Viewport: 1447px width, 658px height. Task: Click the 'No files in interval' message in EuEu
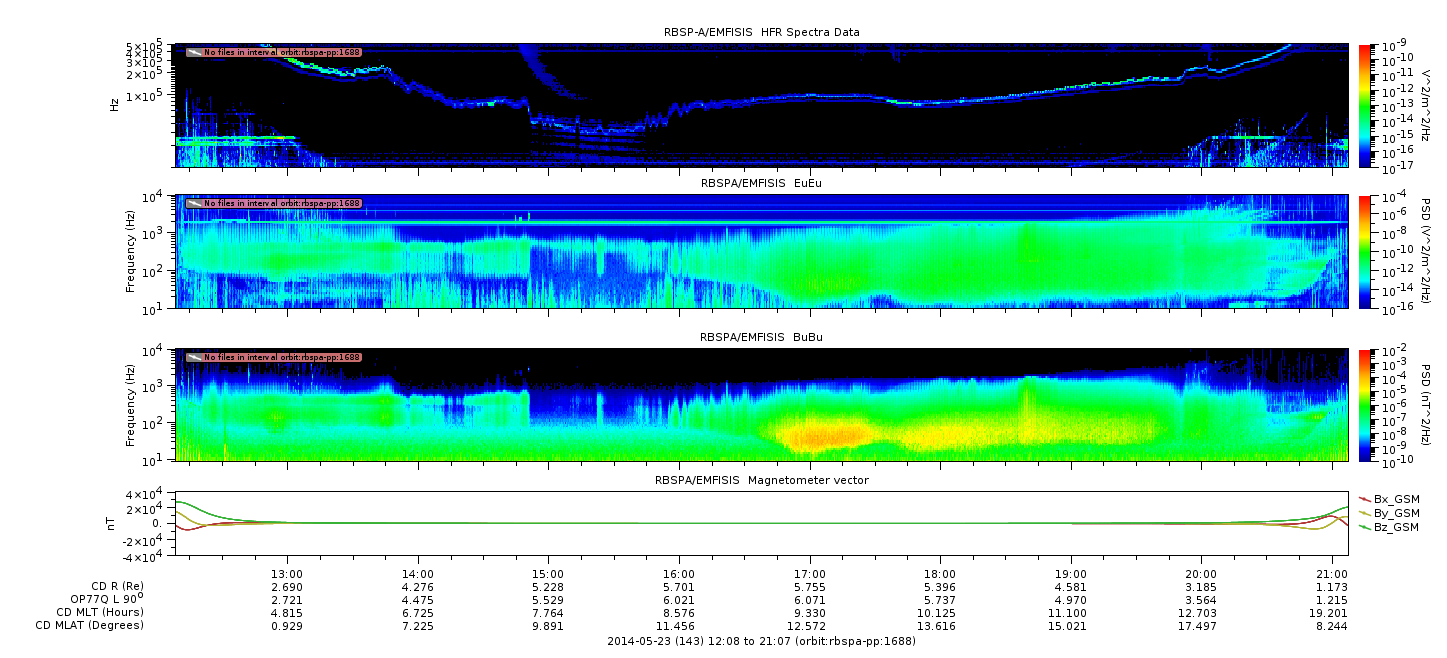click(282, 204)
